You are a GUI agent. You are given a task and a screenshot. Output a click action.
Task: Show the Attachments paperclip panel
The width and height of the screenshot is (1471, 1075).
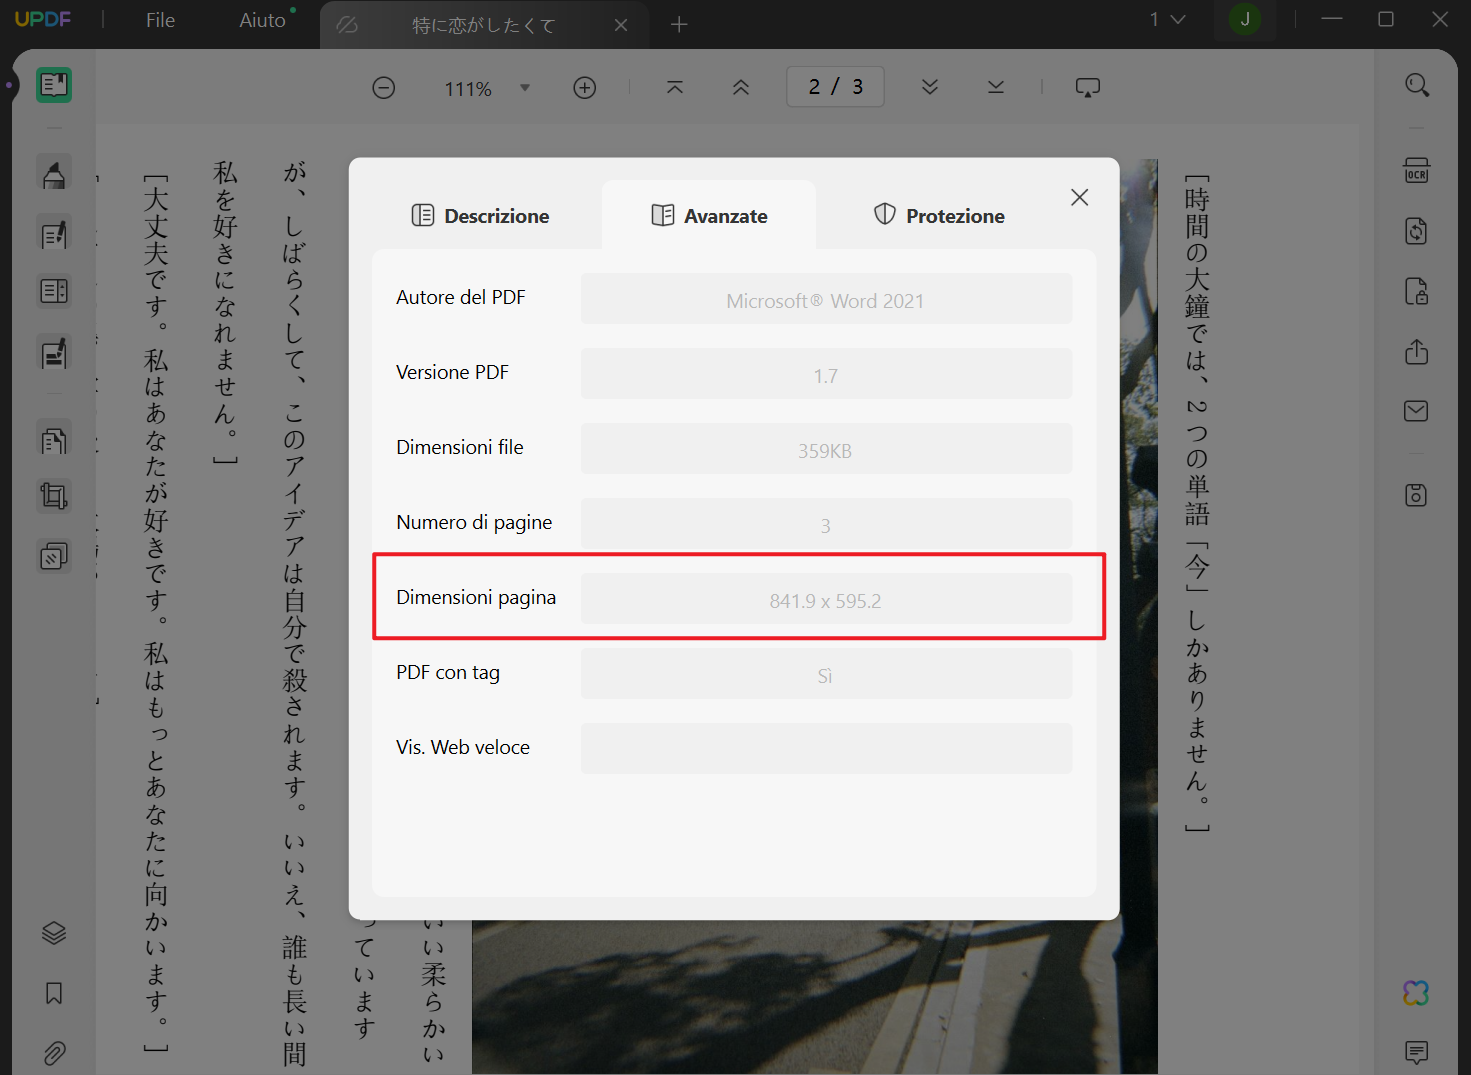pos(54,1053)
